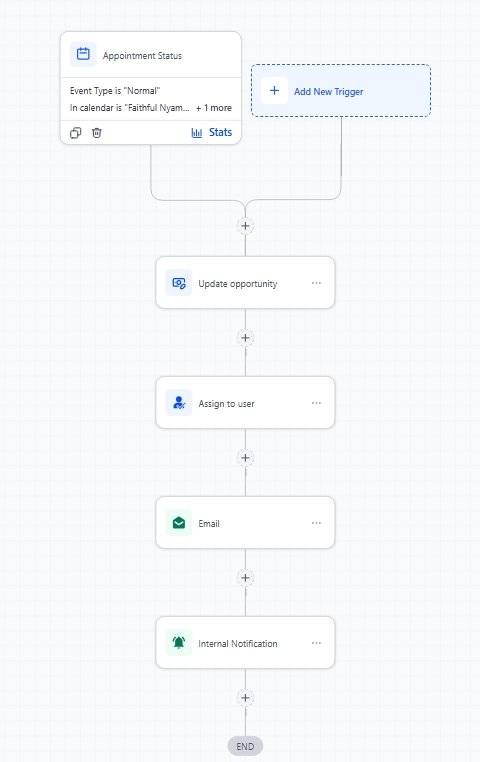
Task: Add step before the END node
Action: 245,698
